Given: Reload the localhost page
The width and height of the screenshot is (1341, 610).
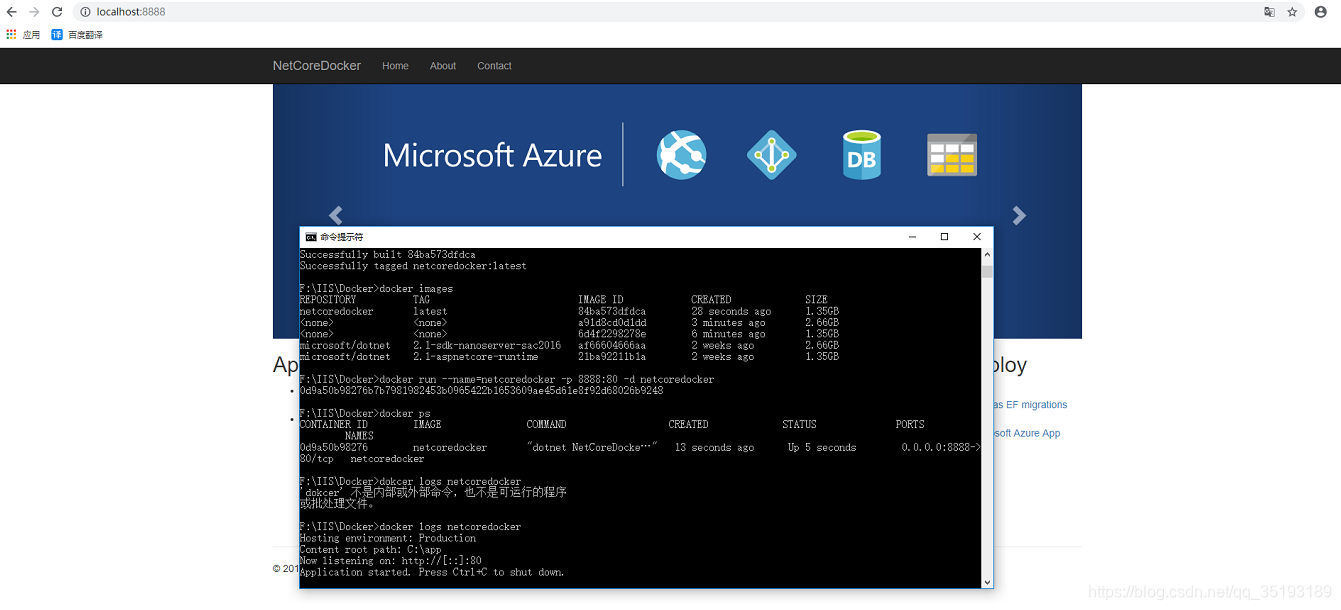Looking at the screenshot, I should click(57, 12).
